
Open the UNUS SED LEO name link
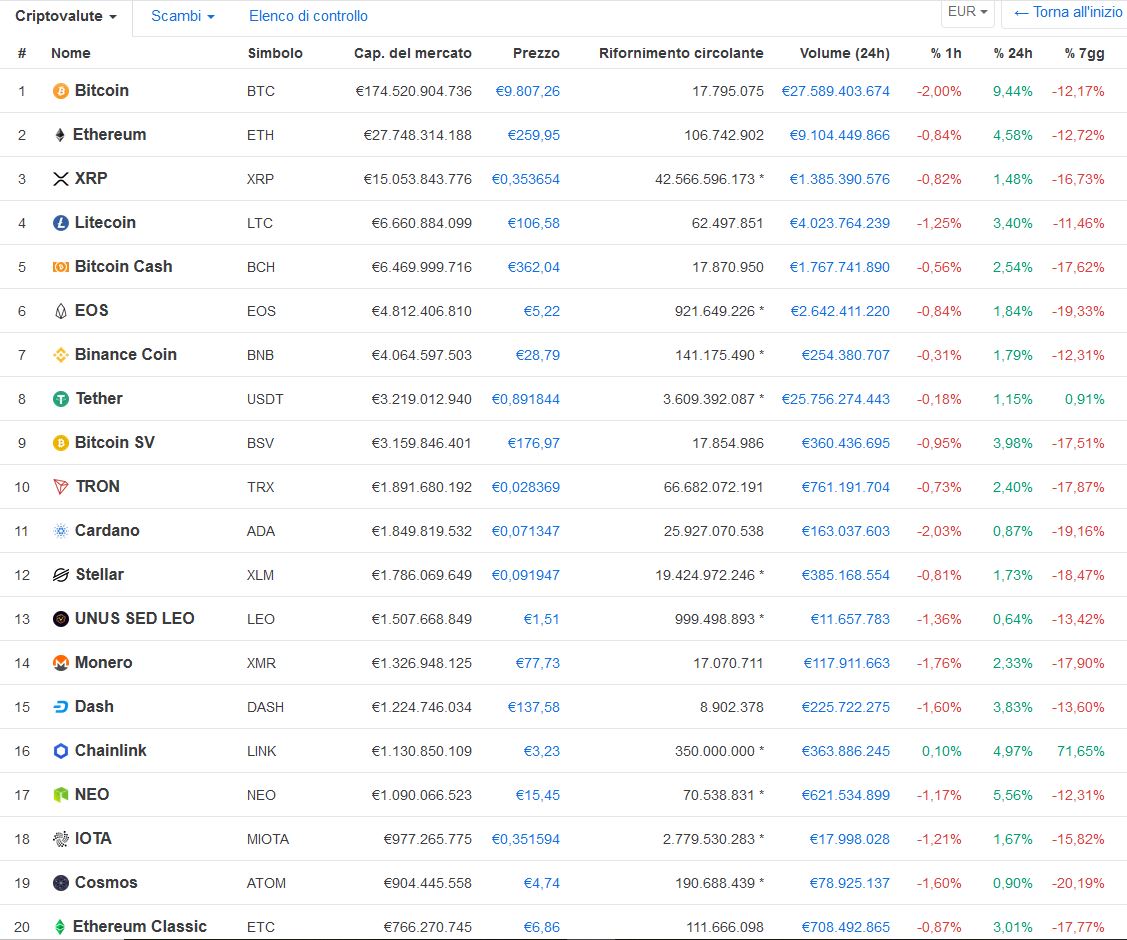coord(134,618)
